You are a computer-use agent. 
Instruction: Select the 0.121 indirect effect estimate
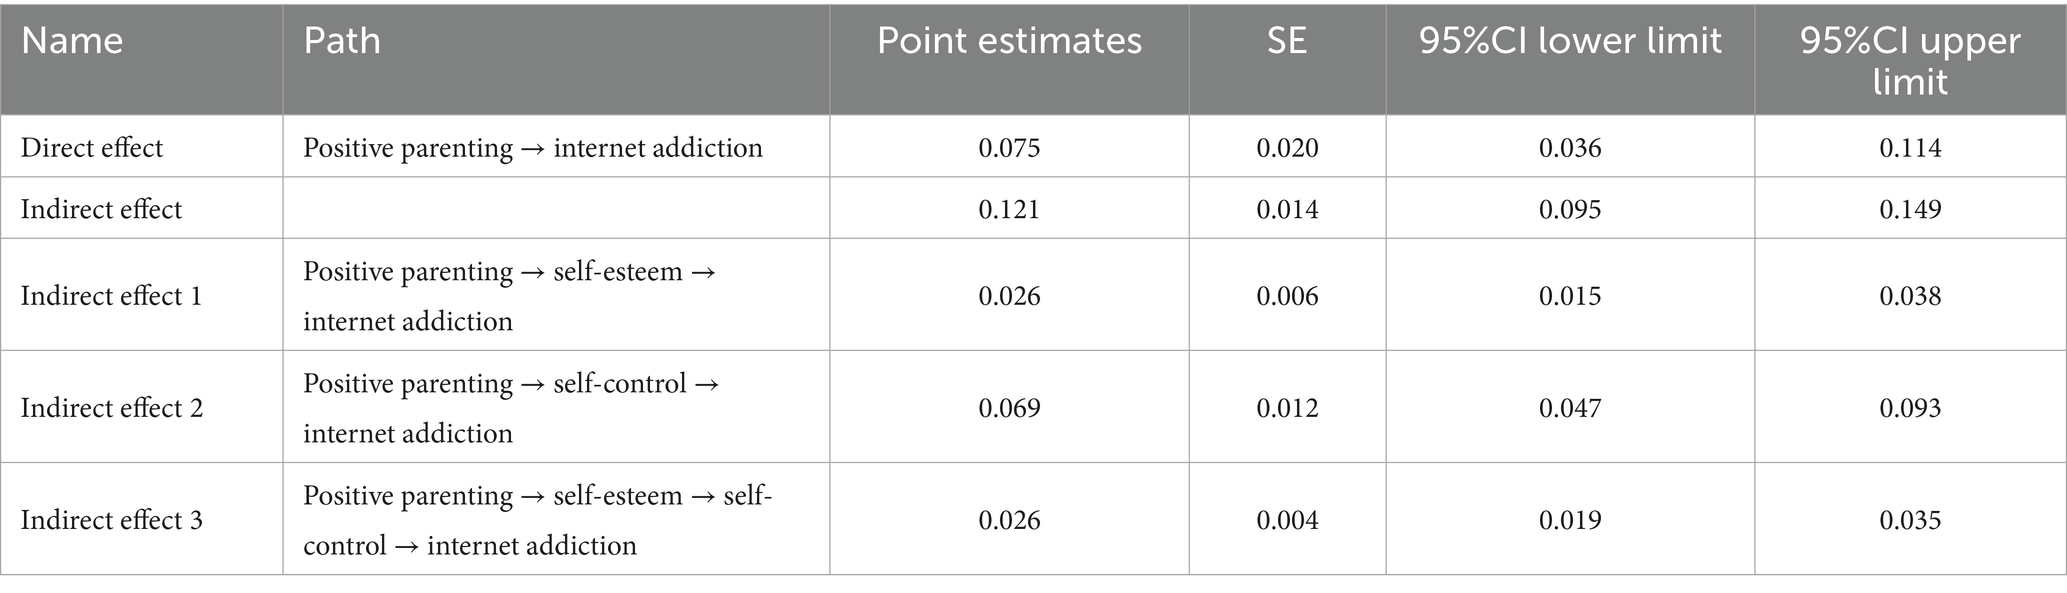point(1009,209)
